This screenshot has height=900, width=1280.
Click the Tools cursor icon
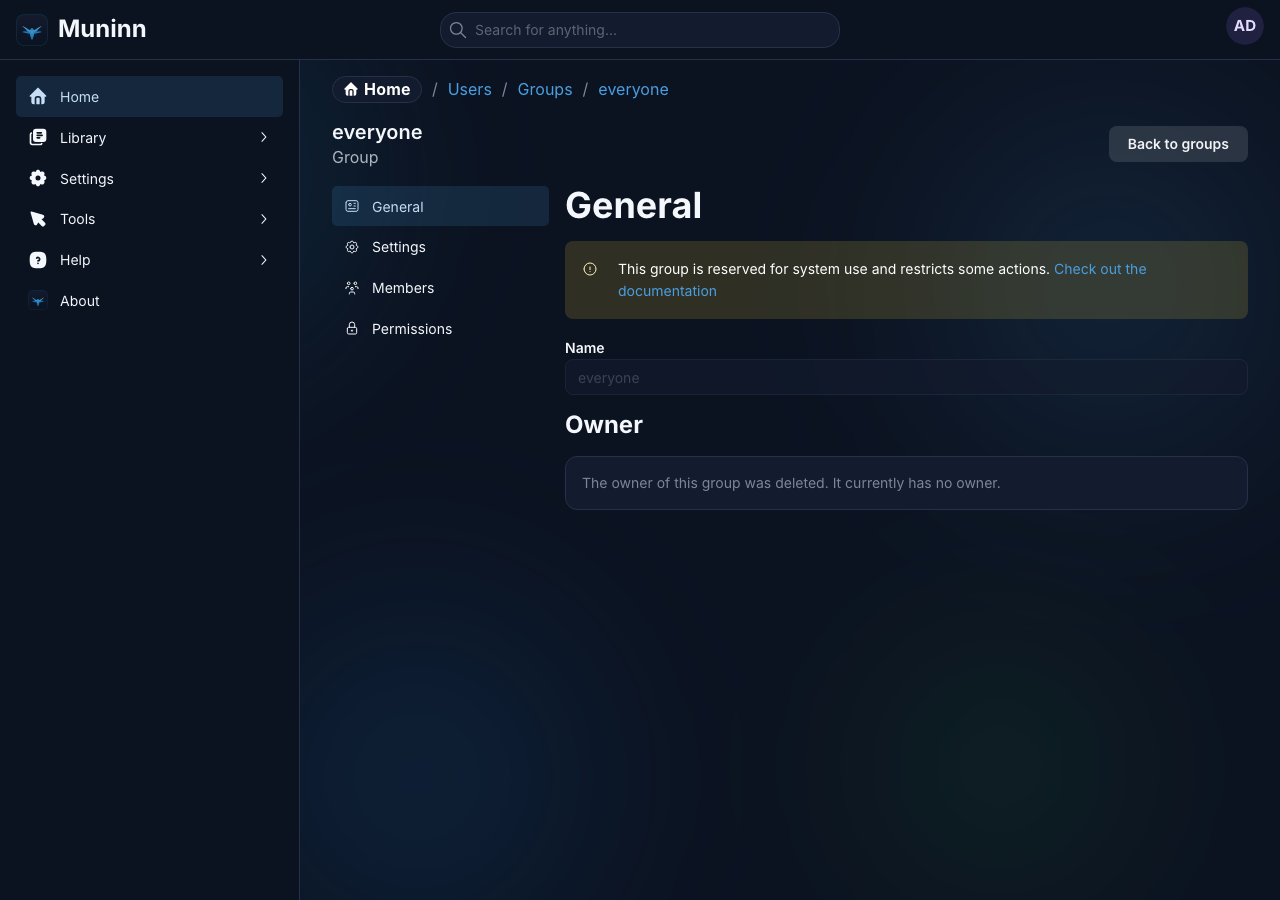[38, 219]
